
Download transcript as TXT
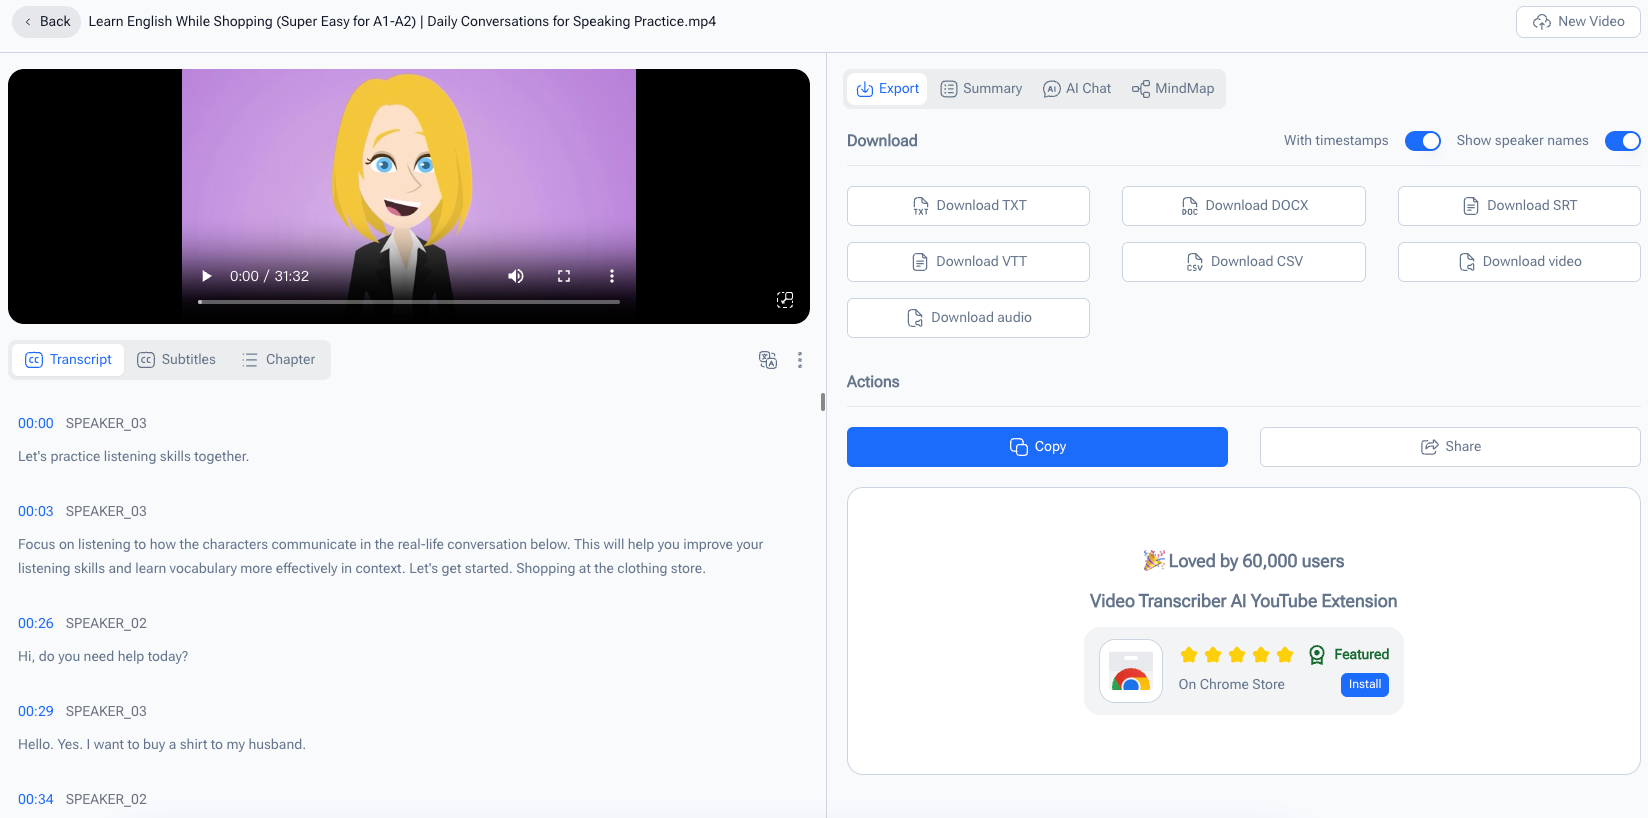coord(968,206)
